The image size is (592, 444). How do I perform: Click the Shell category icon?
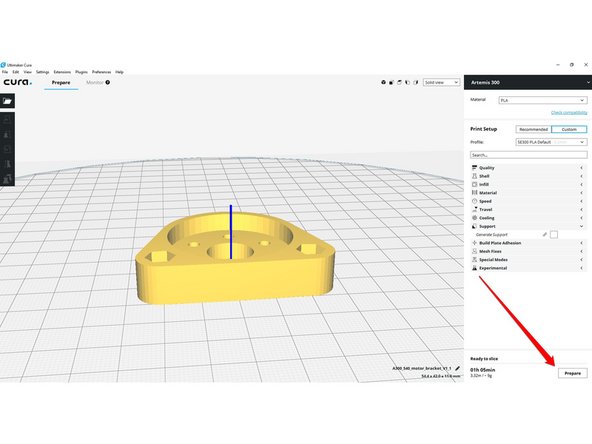point(475,176)
